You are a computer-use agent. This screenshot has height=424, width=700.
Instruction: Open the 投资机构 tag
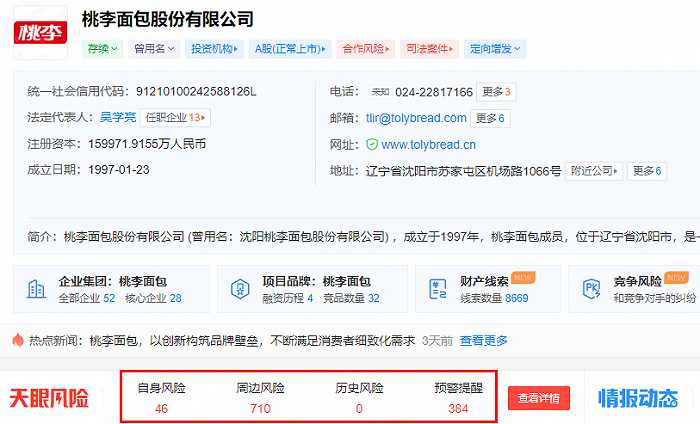tap(214, 49)
